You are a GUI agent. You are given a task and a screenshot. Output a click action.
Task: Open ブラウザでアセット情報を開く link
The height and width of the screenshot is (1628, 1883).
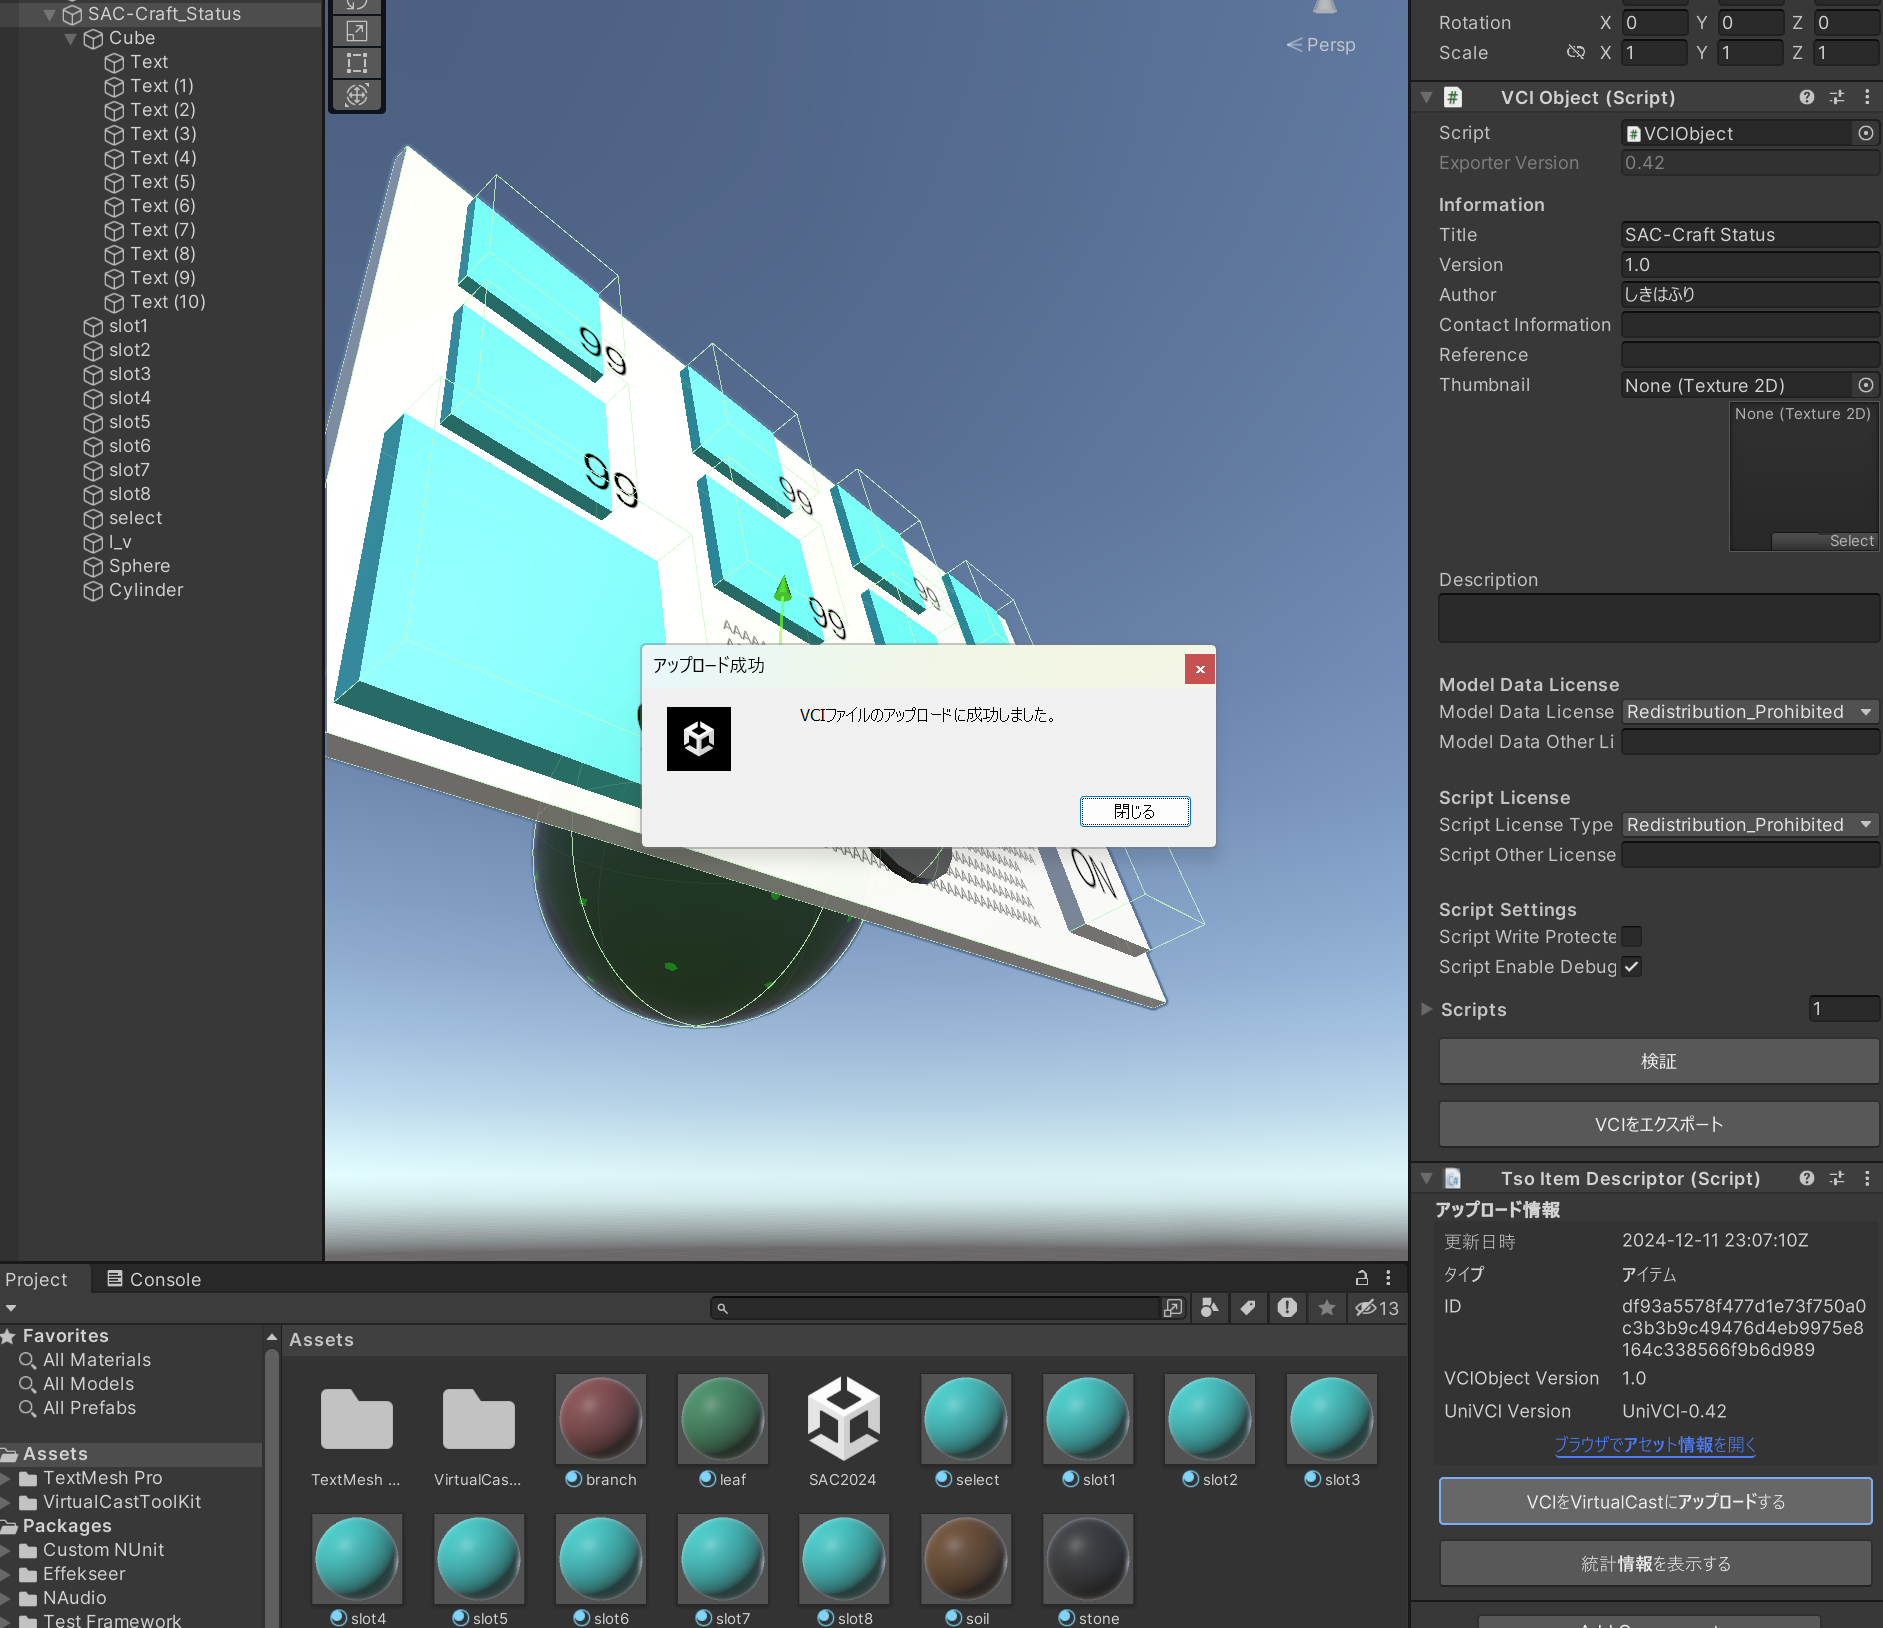click(x=1655, y=1444)
